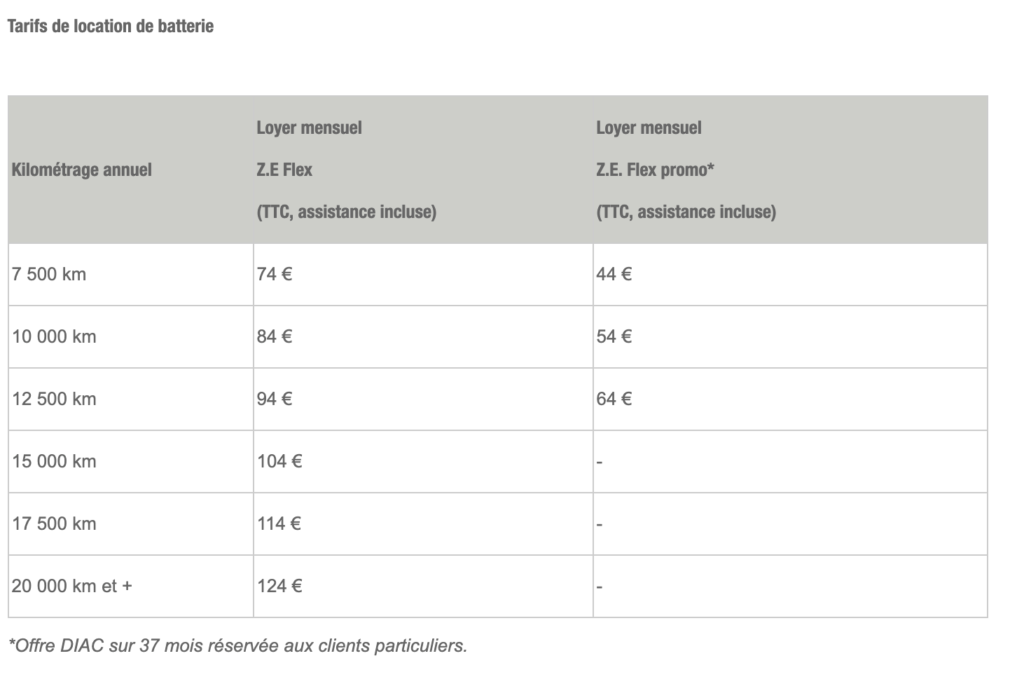Select the '15 000 km' mileage cell

131,462
